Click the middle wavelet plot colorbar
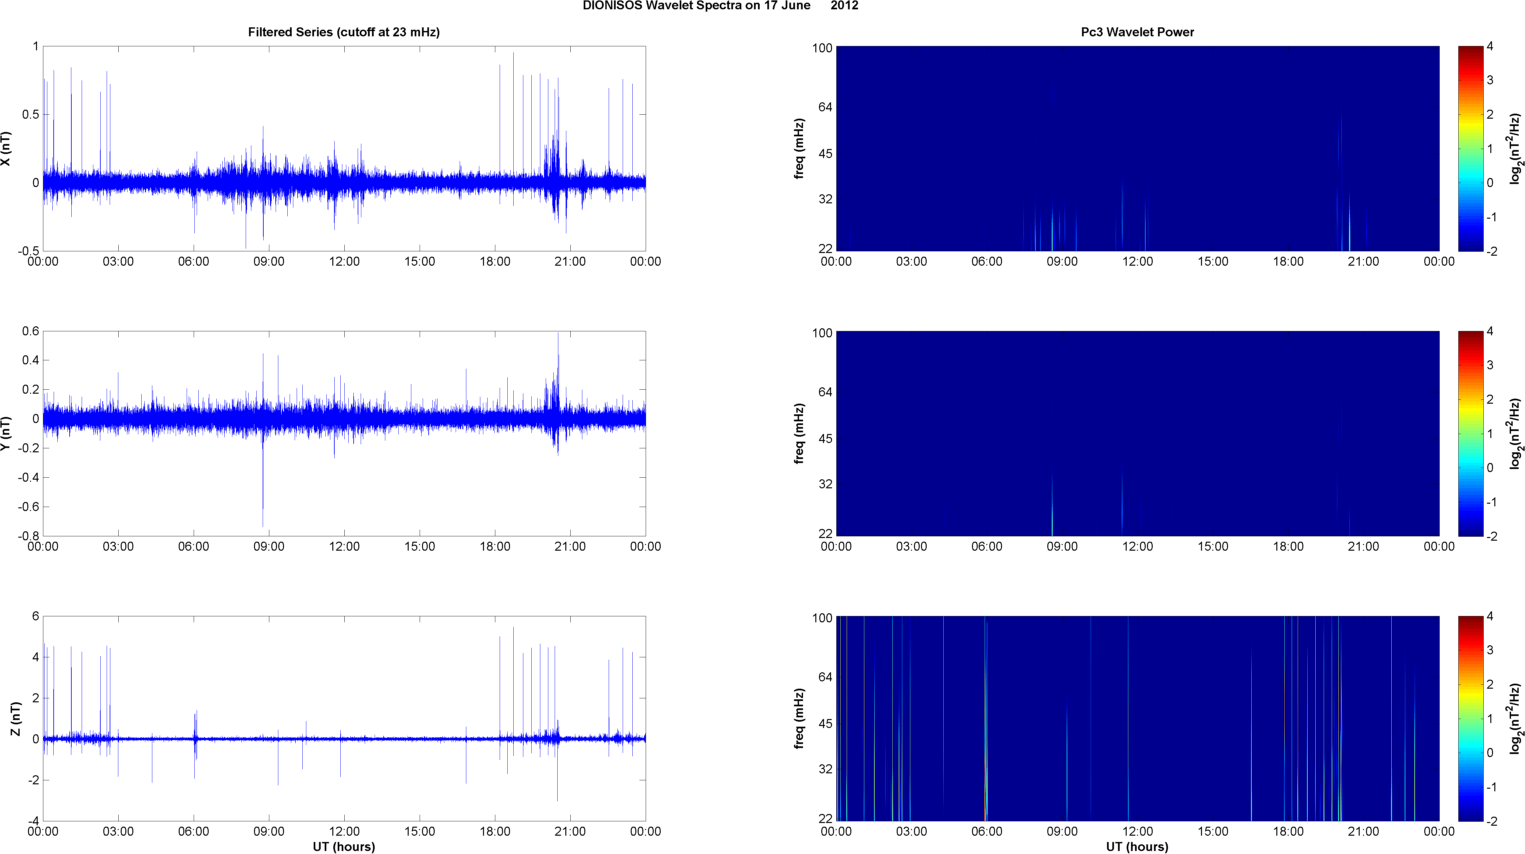 1470,433
